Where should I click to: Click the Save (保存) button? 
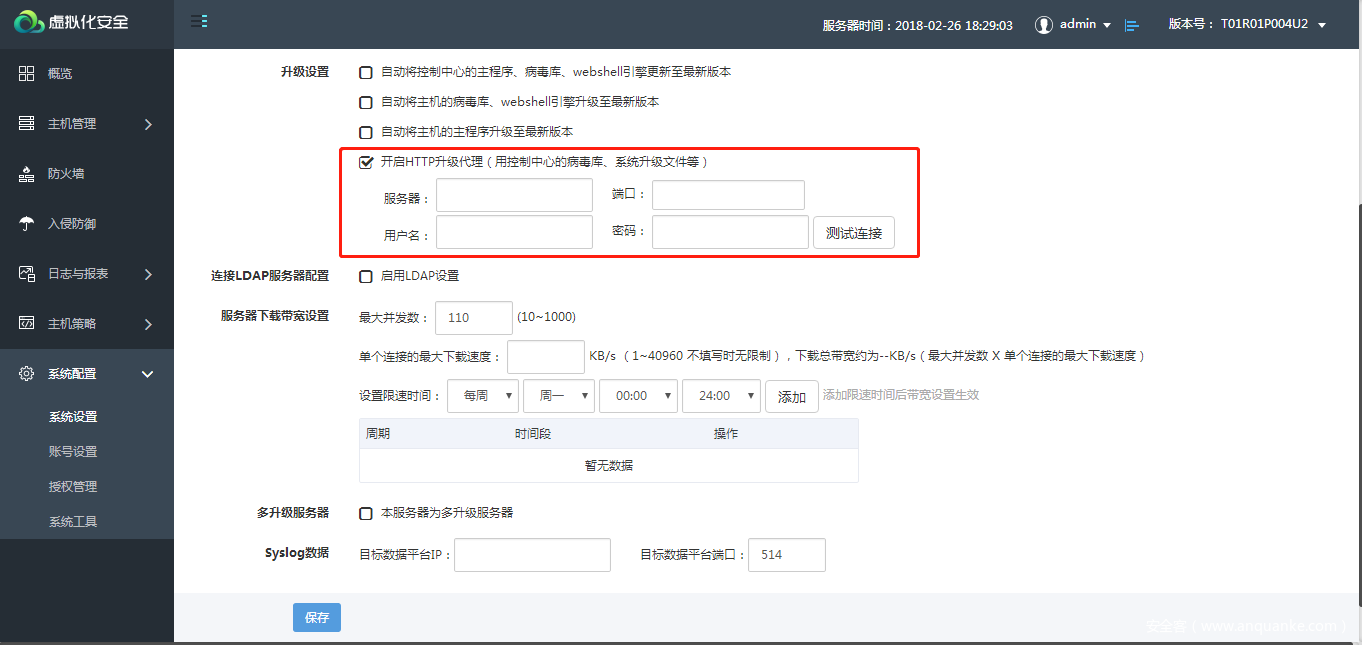[317, 618]
